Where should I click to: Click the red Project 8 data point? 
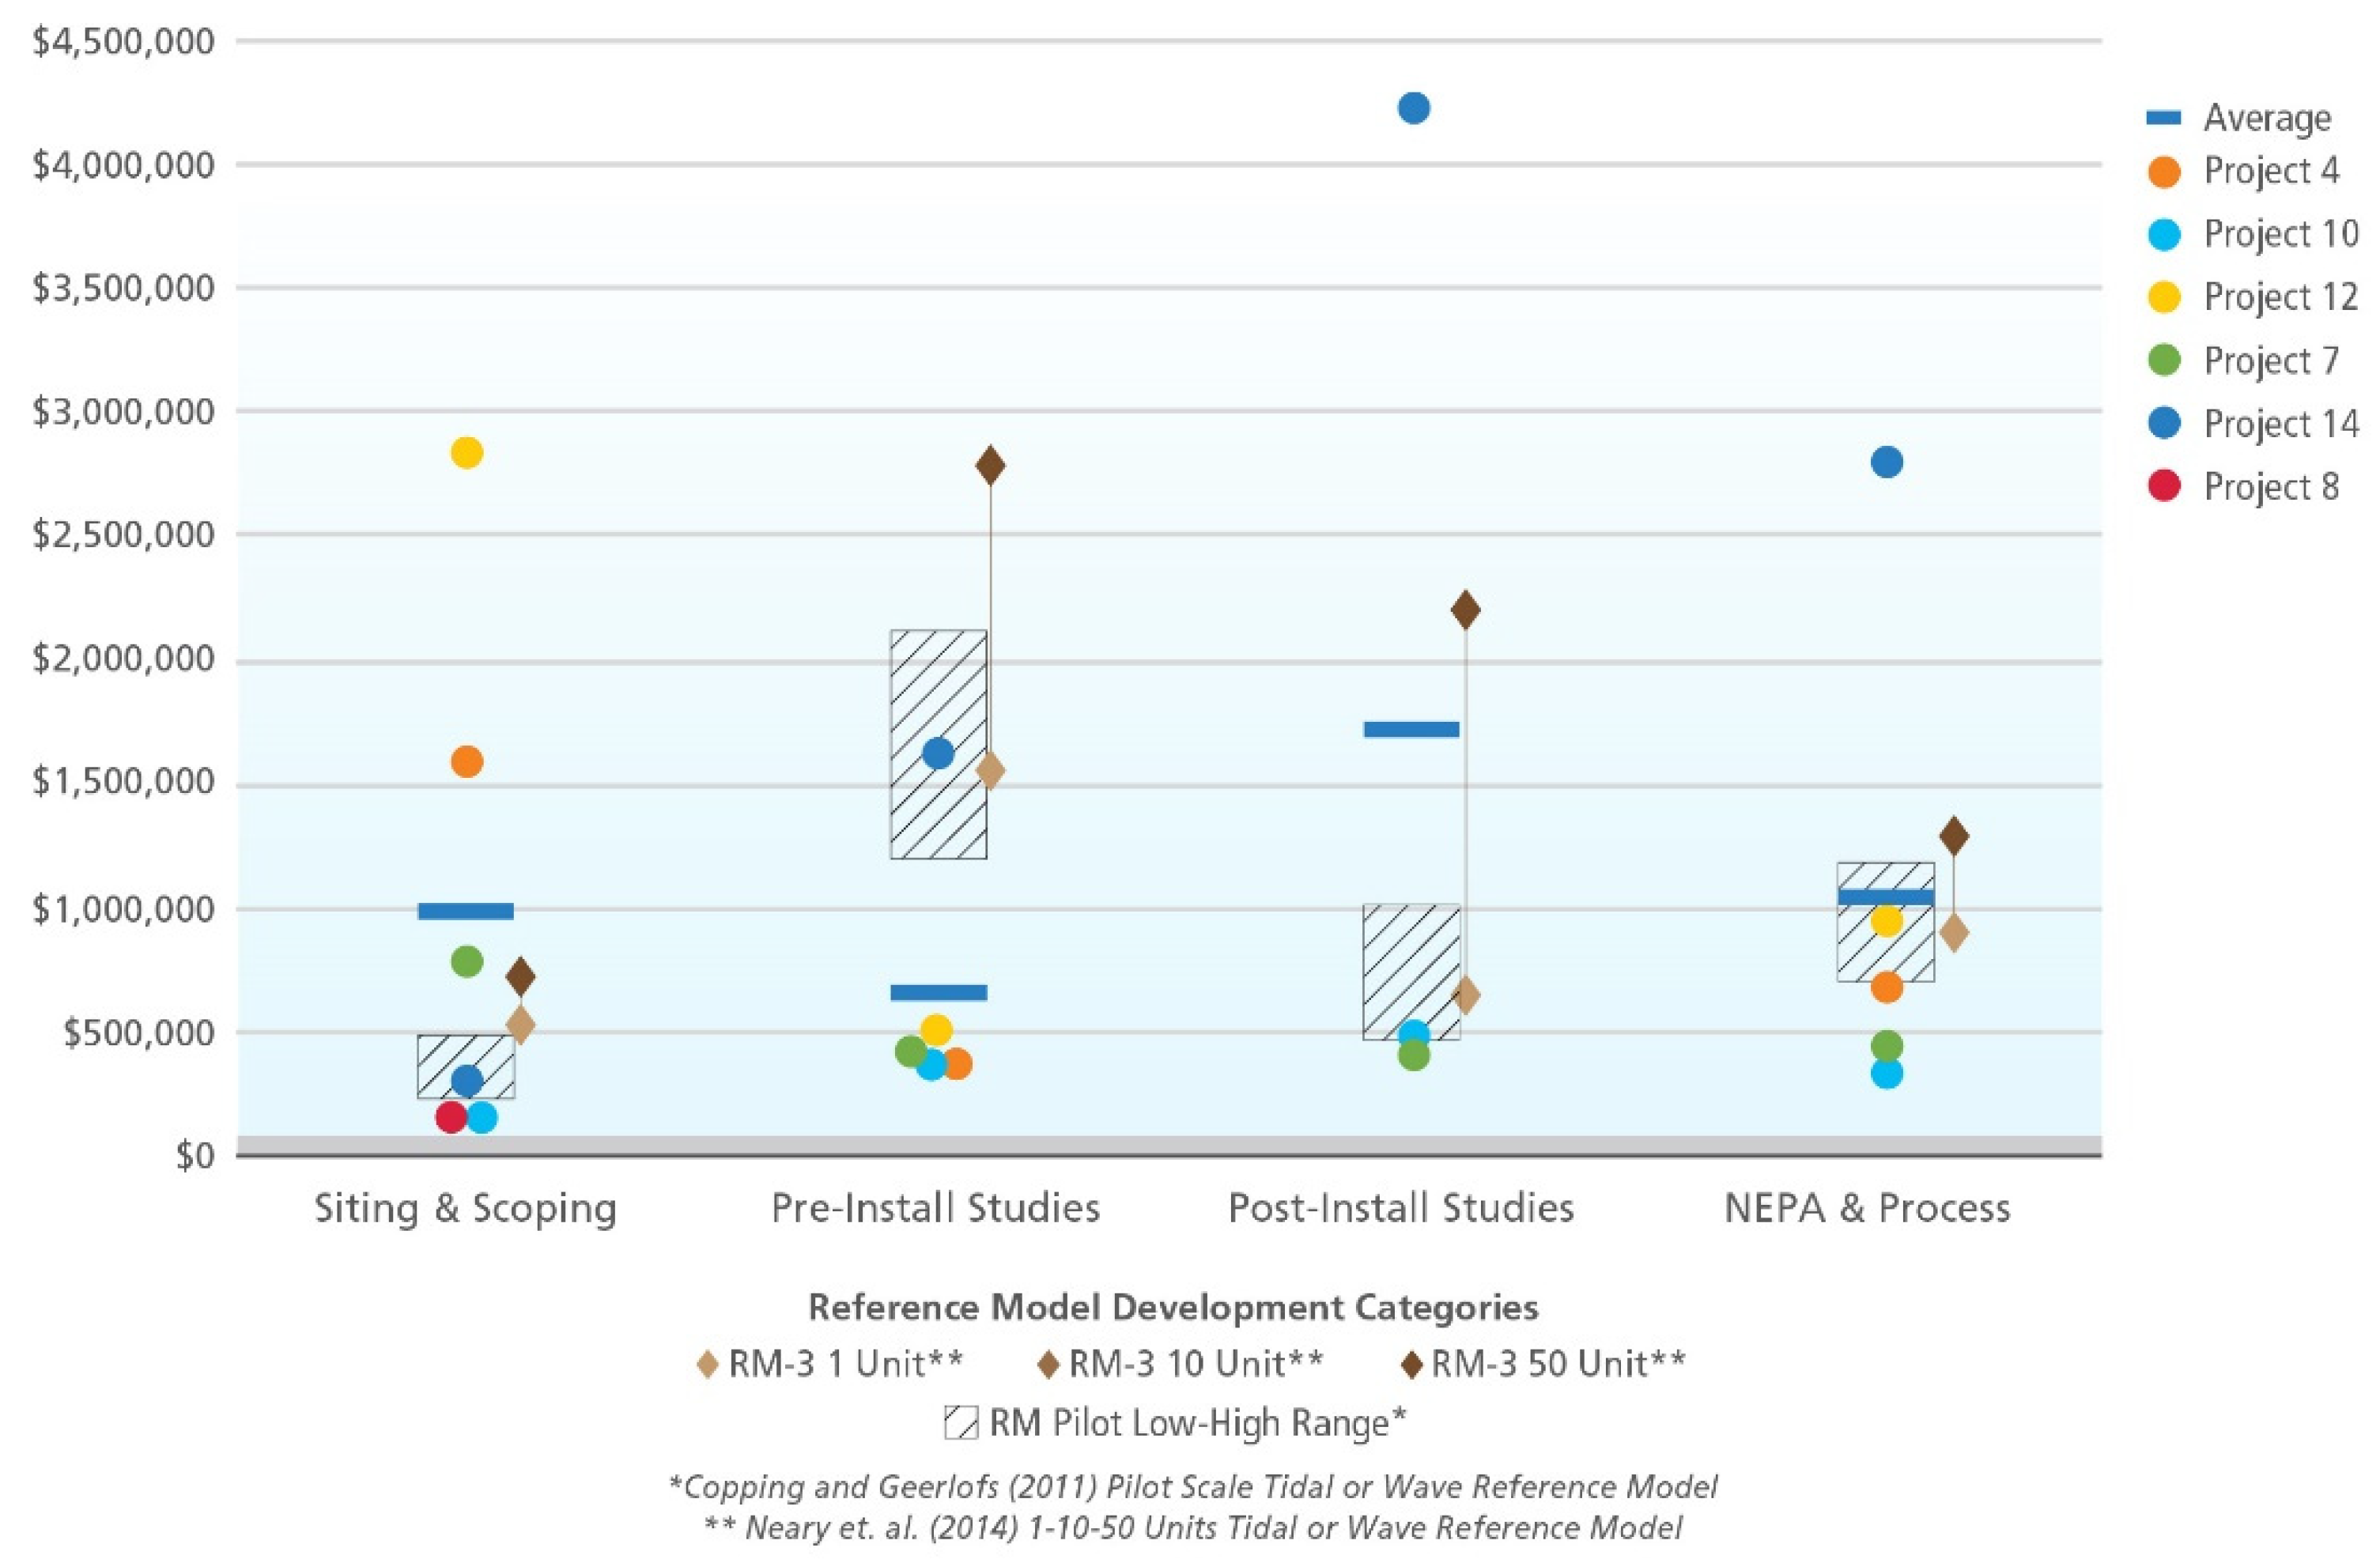[x=451, y=1117]
